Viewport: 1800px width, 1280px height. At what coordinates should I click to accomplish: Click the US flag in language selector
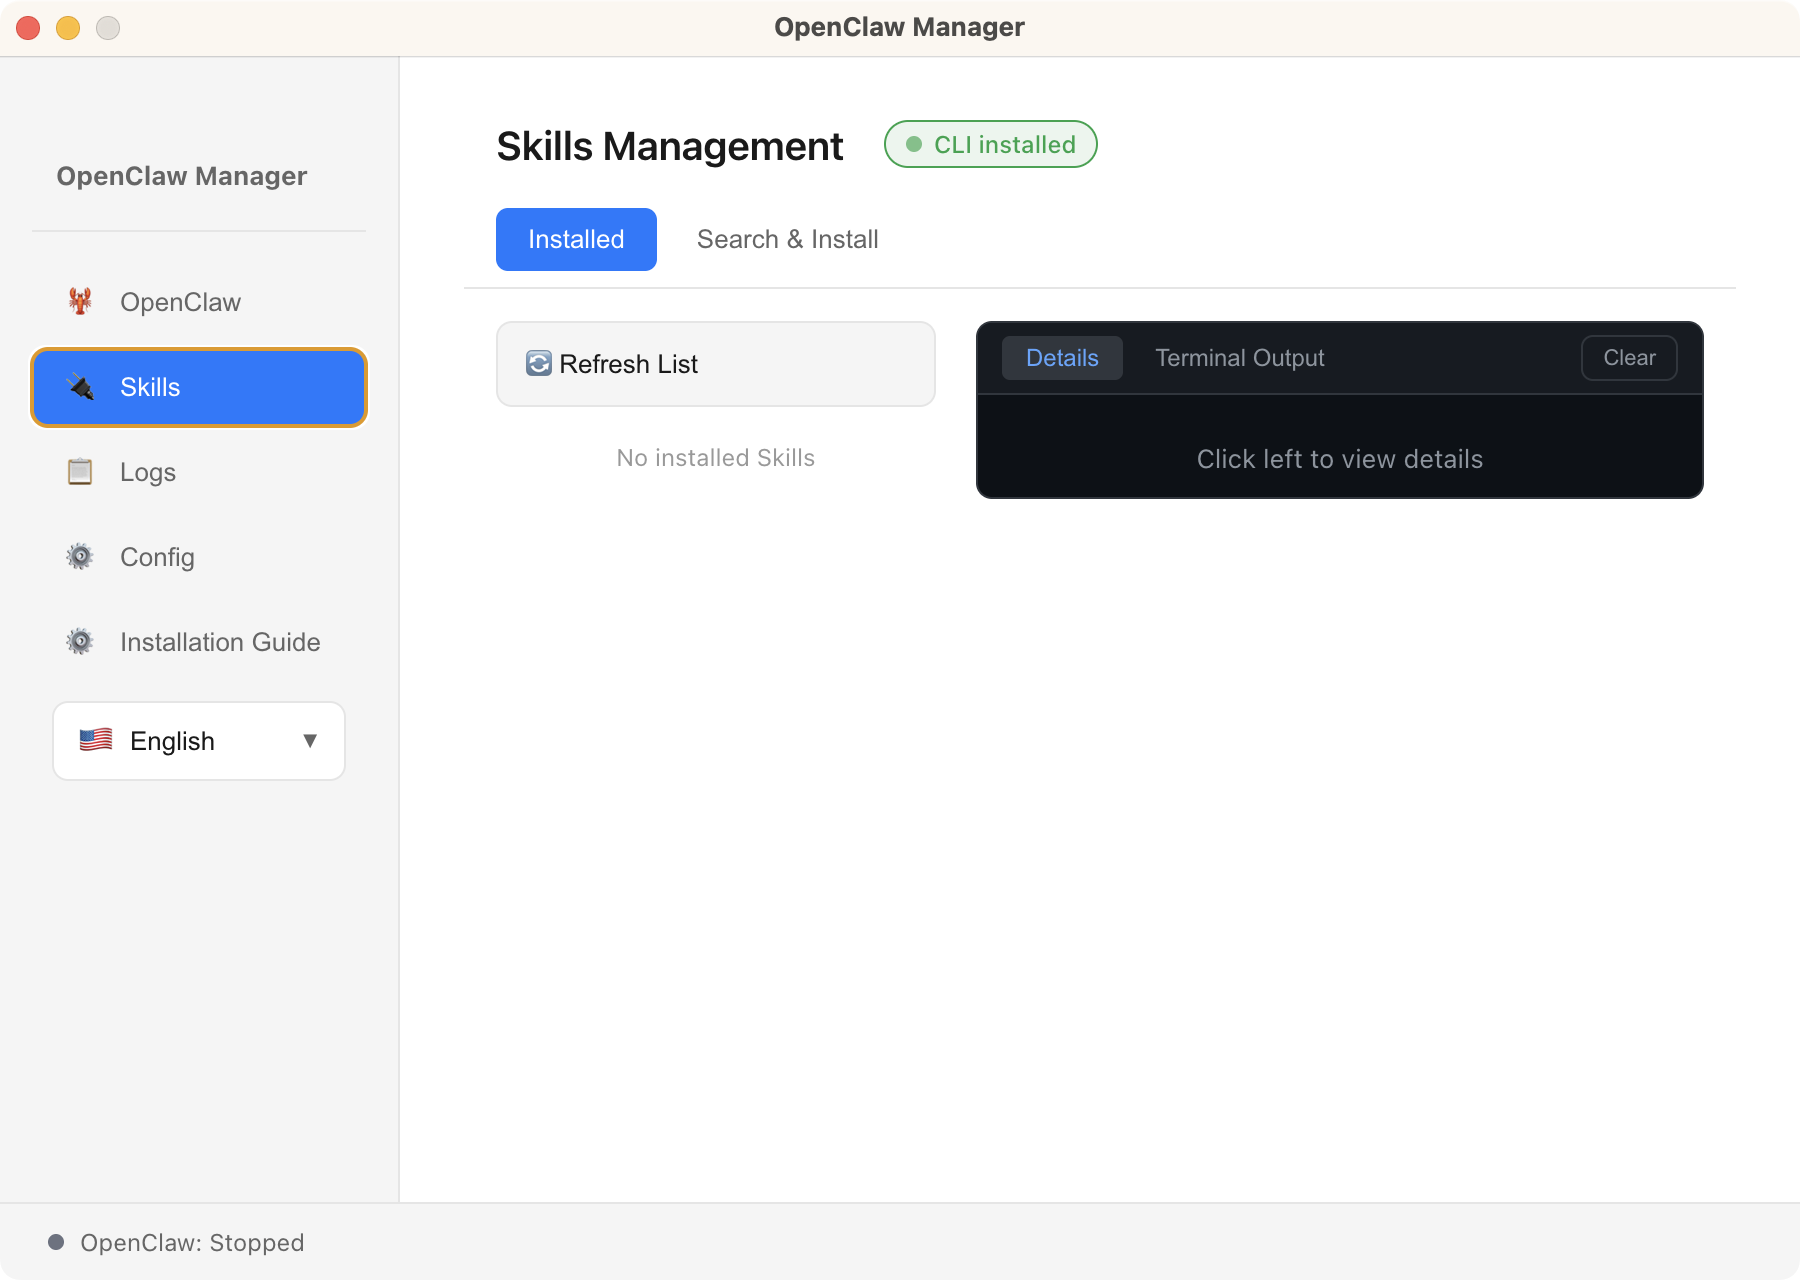click(x=96, y=740)
